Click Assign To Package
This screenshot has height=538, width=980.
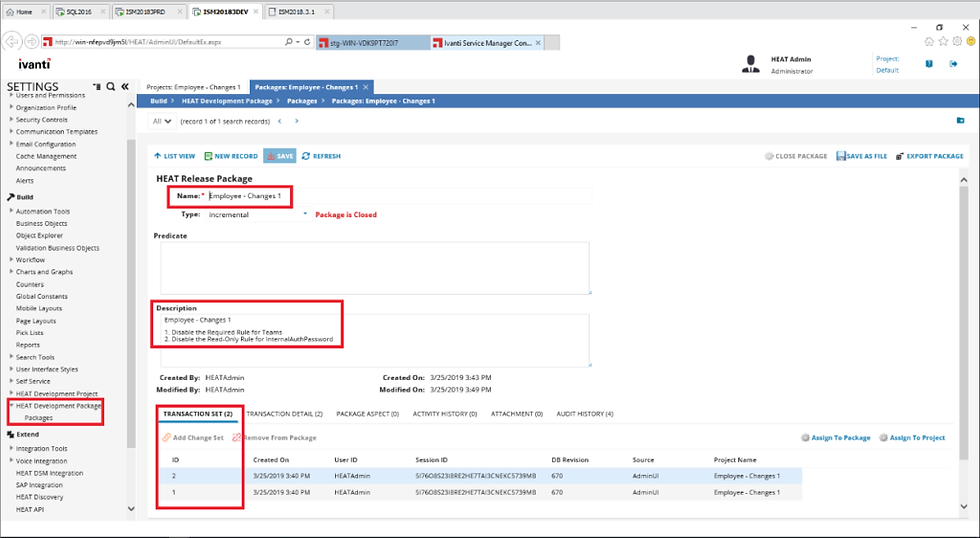pyautogui.click(x=836, y=438)
